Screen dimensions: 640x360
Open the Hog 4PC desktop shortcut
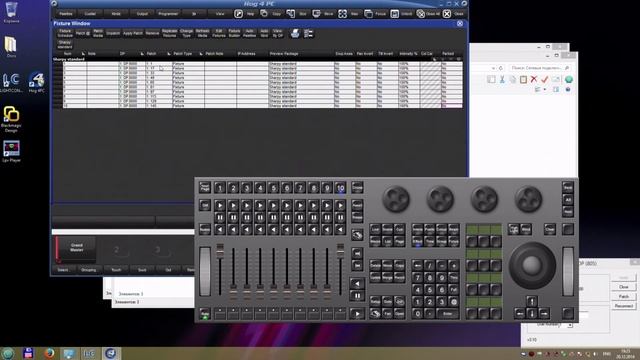(36, 82)
